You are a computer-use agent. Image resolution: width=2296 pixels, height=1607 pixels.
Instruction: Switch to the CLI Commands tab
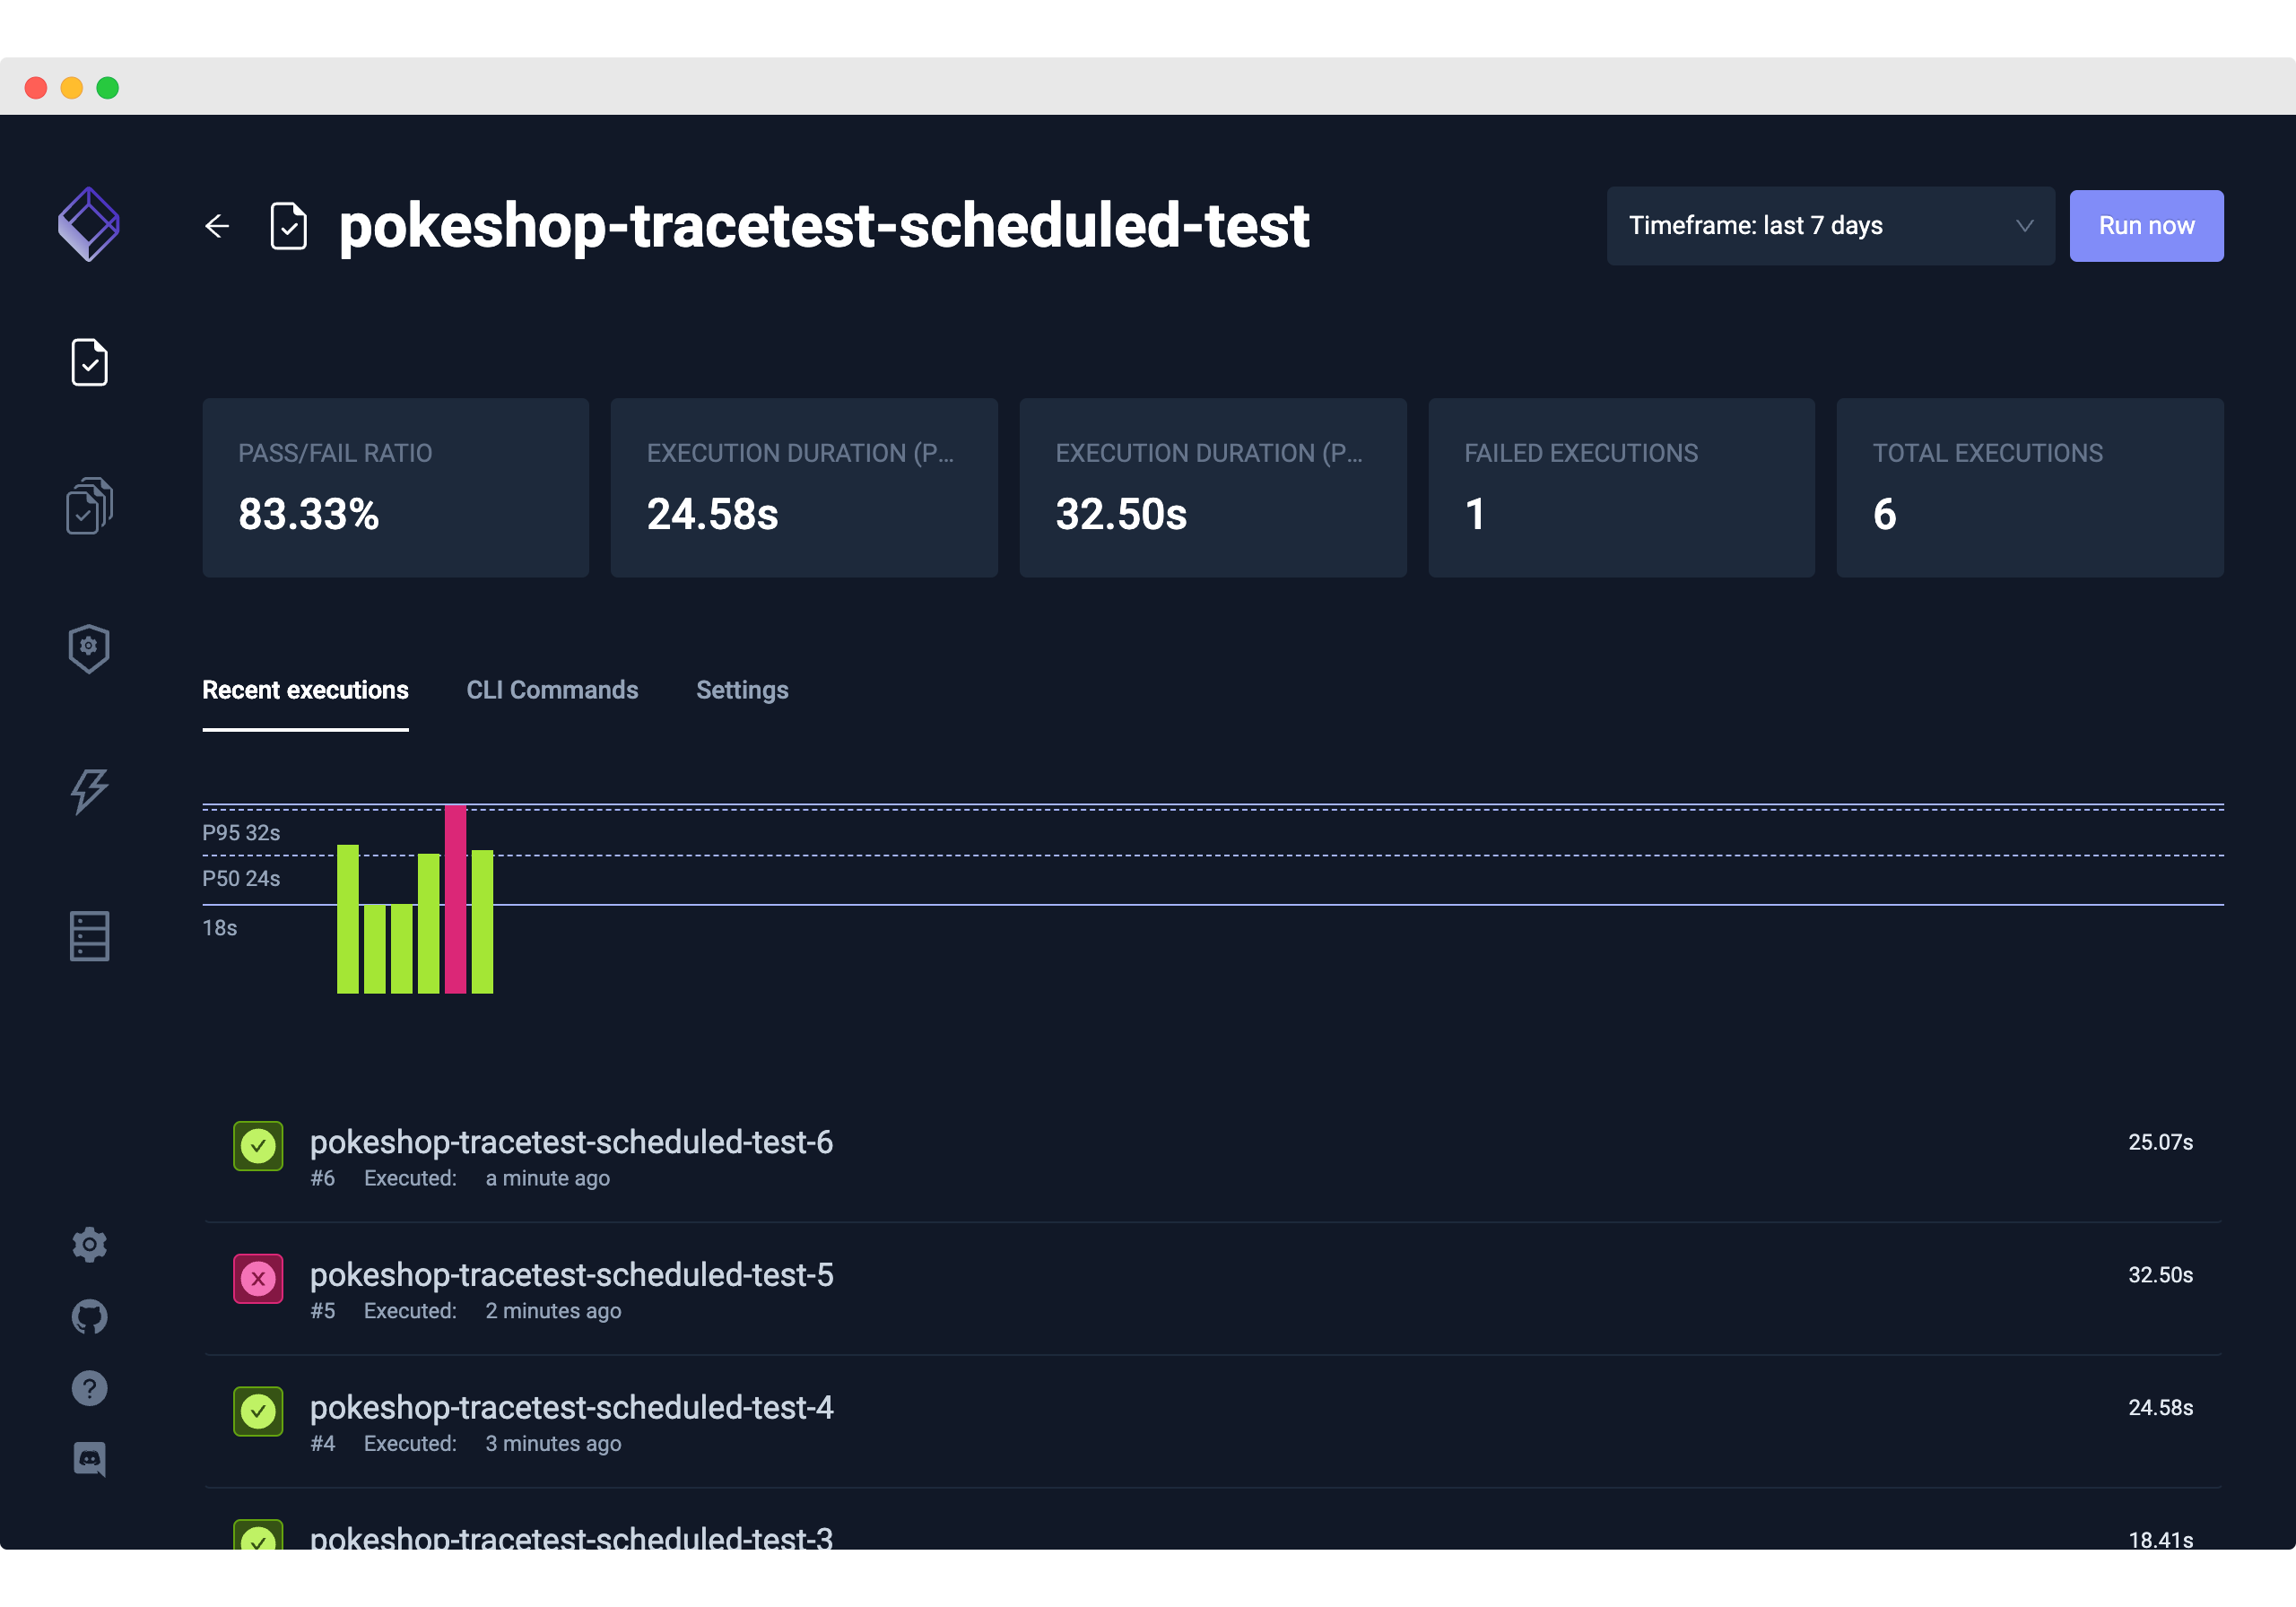552,690
